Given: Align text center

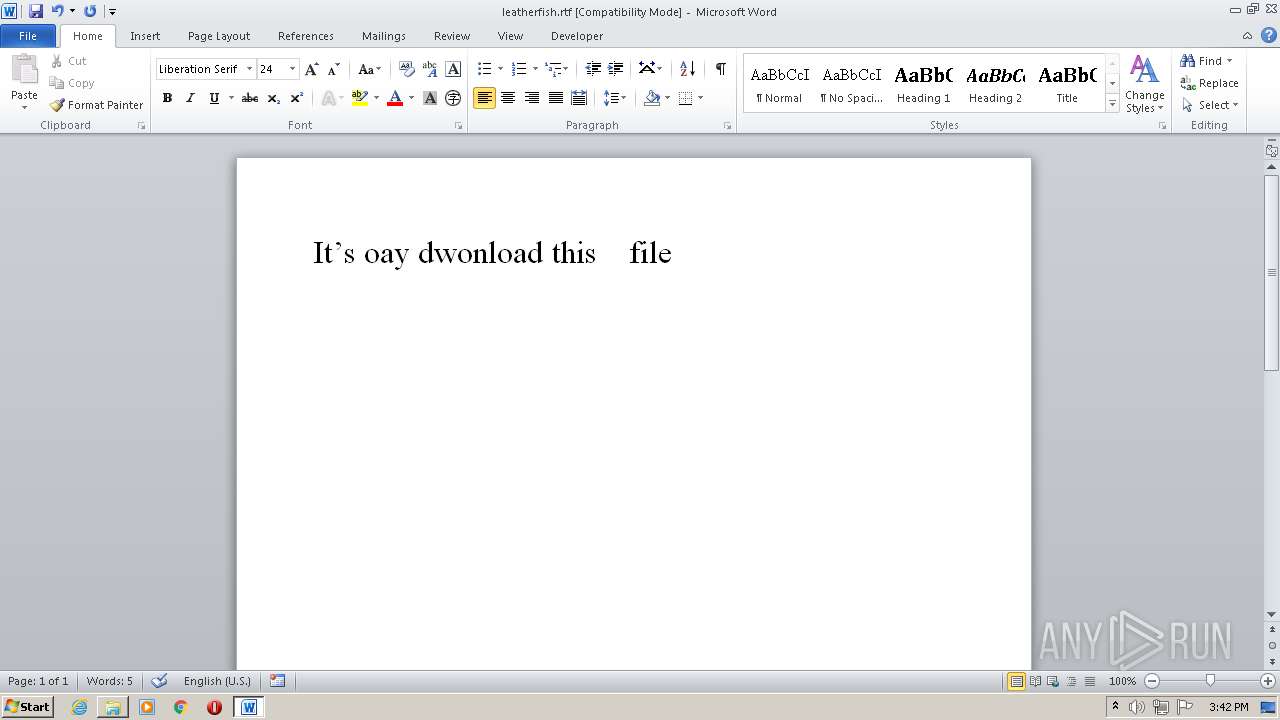Looking at the screenshot, I should point(508,98).
